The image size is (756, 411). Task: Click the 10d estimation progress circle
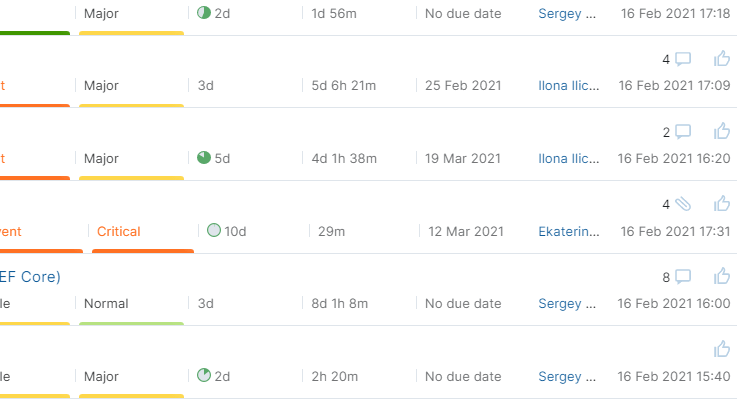point(214,231)
